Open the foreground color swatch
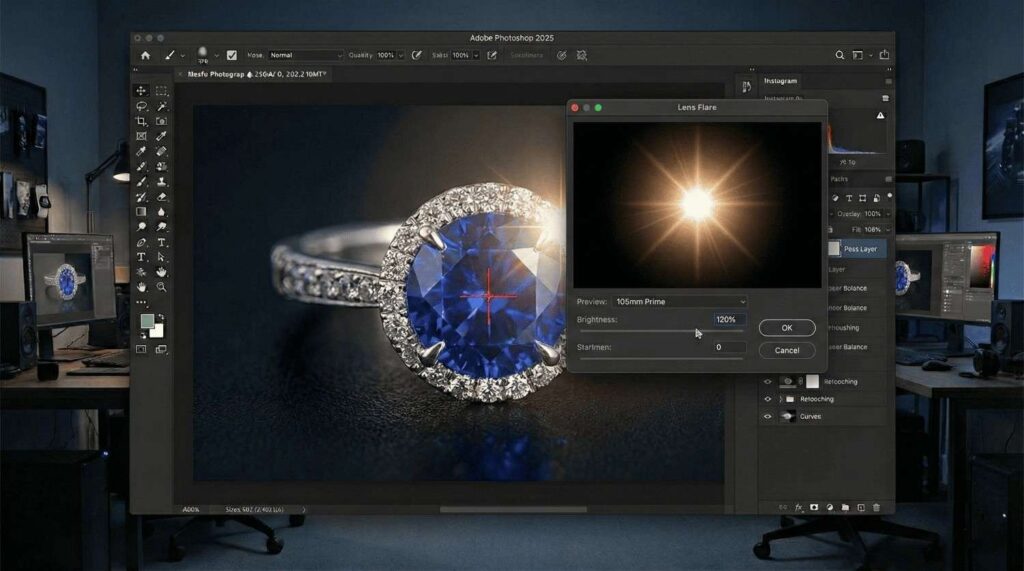 (x=147, y=321)
